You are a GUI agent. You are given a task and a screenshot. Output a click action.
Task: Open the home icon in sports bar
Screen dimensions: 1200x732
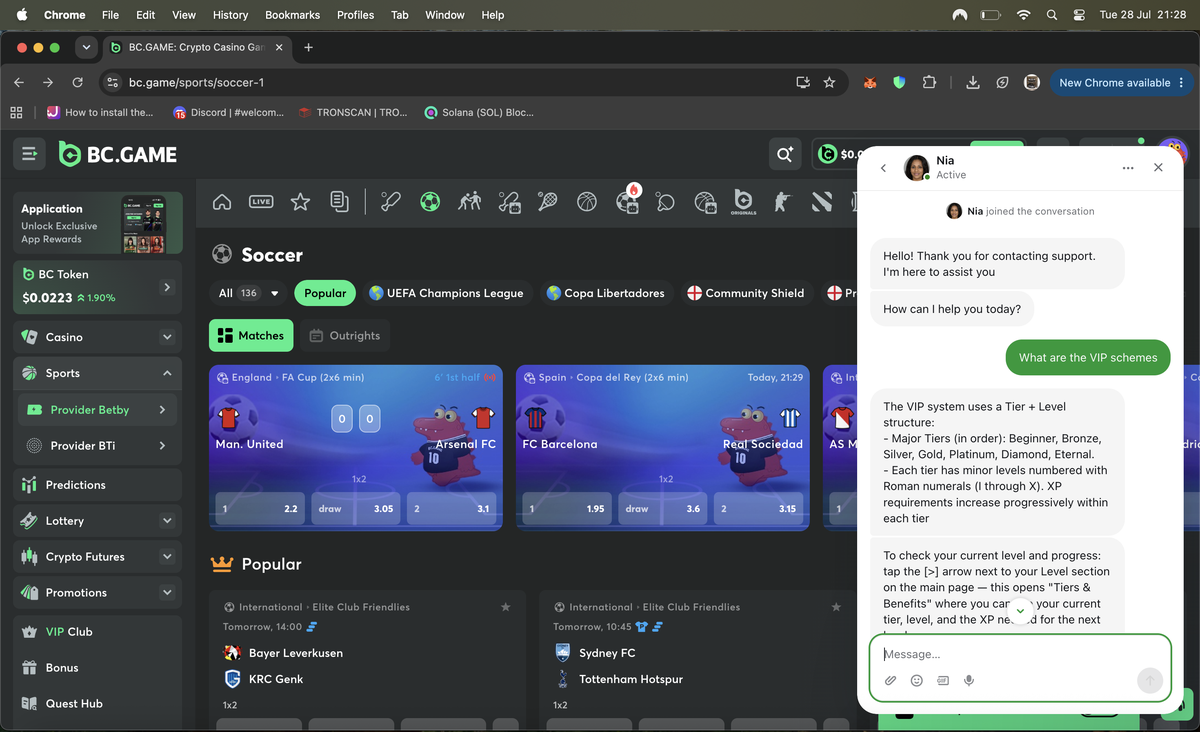click(x=222, y=202)
